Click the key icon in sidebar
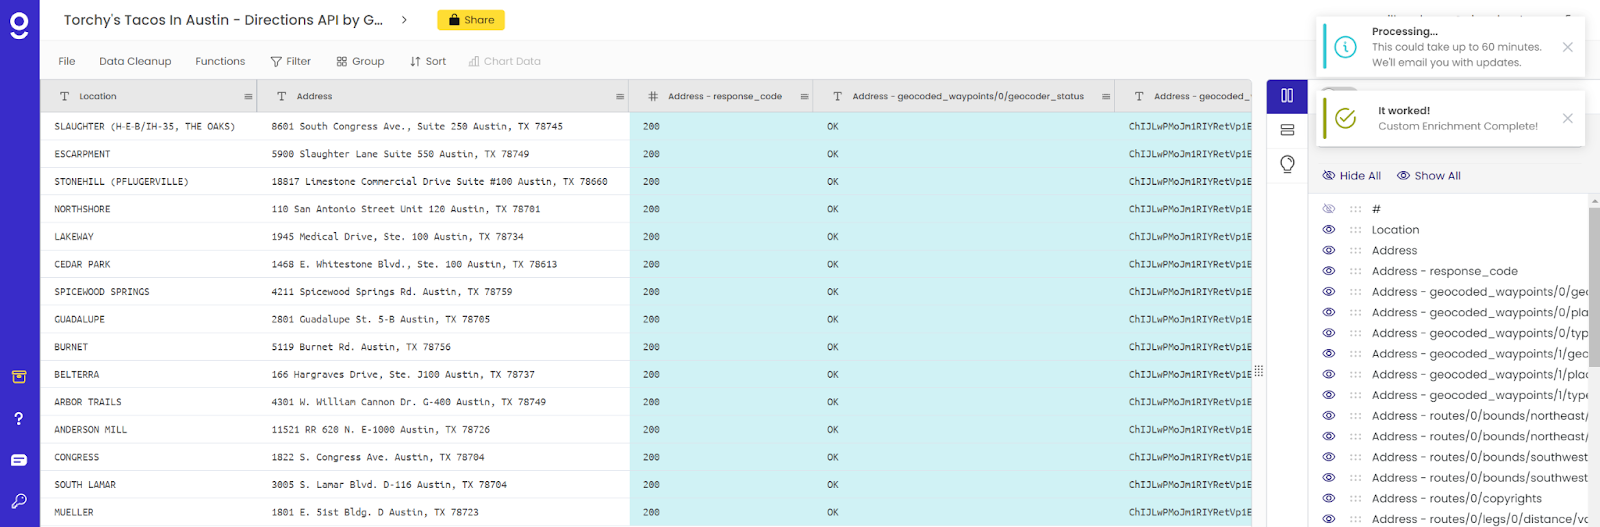Screen dimensions: 1600x527 click(19, 501)
